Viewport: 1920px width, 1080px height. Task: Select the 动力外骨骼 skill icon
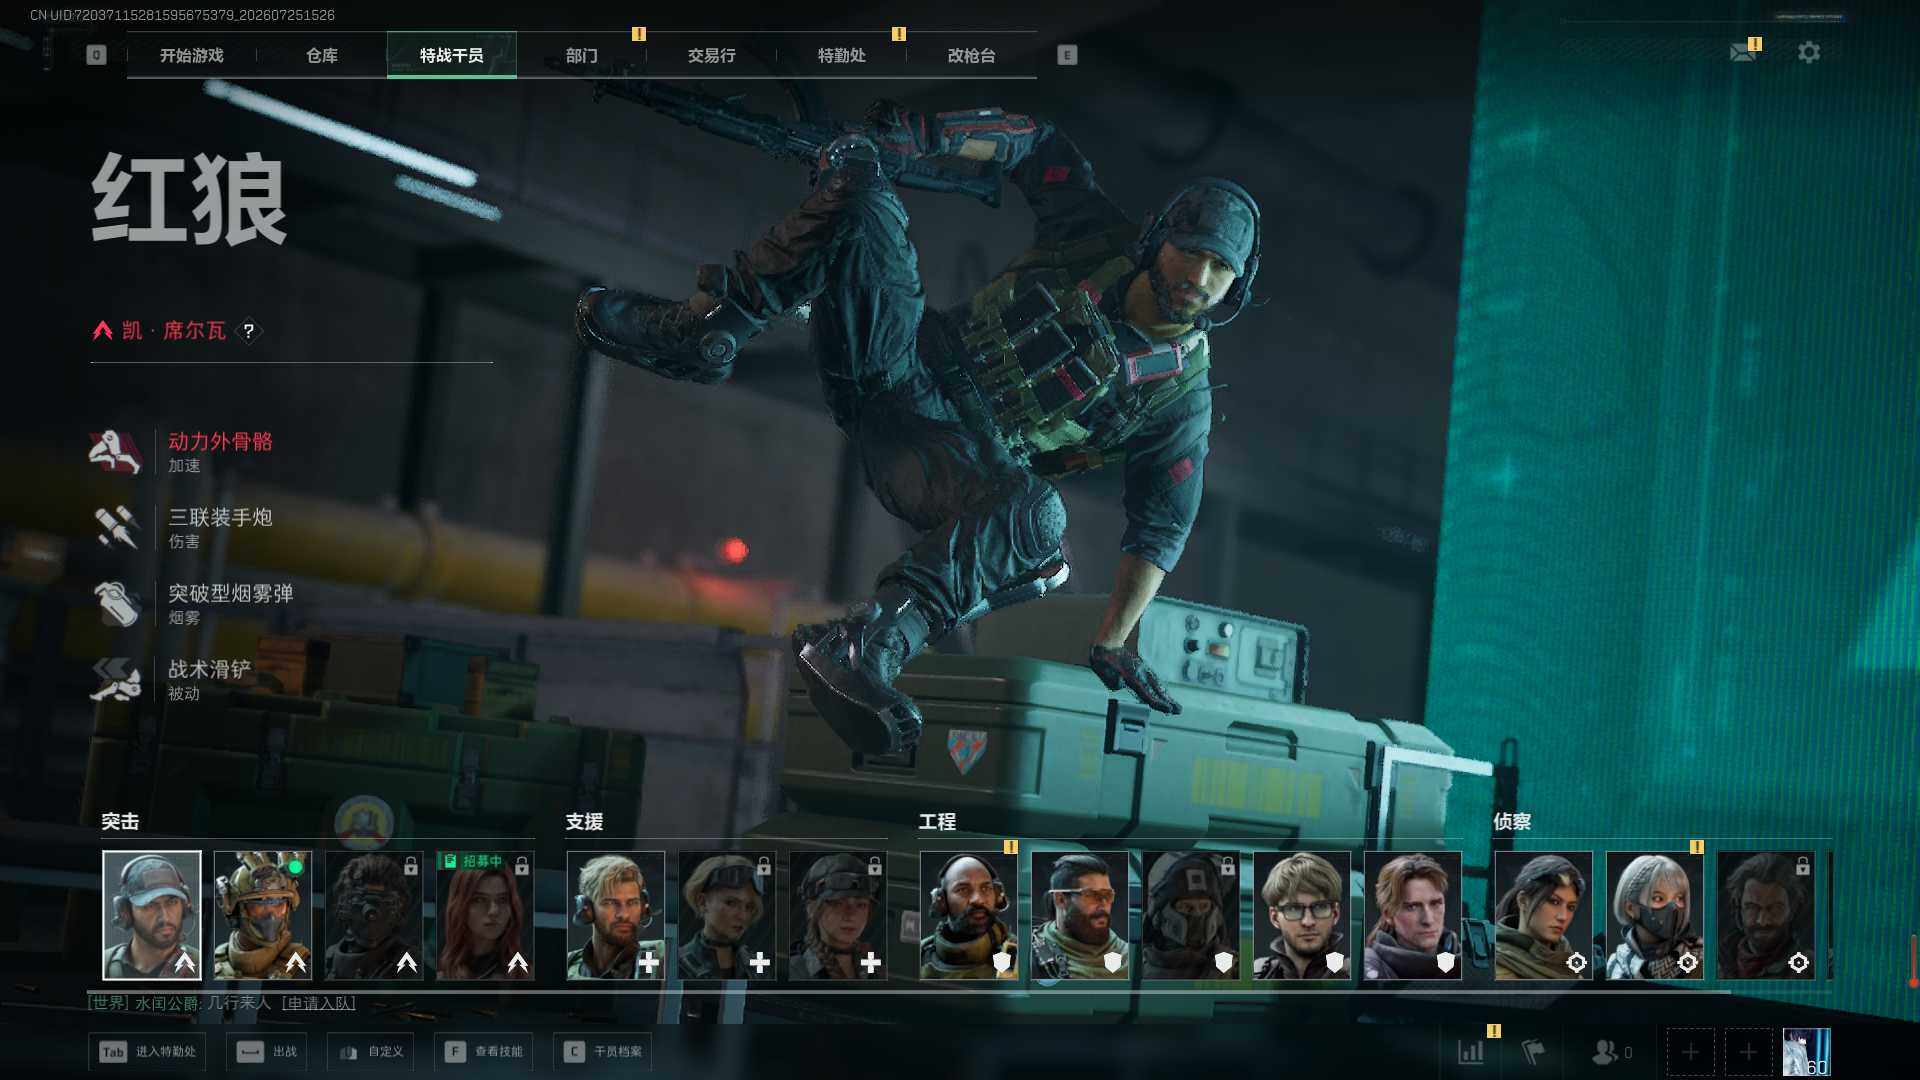tap(115, 452)
